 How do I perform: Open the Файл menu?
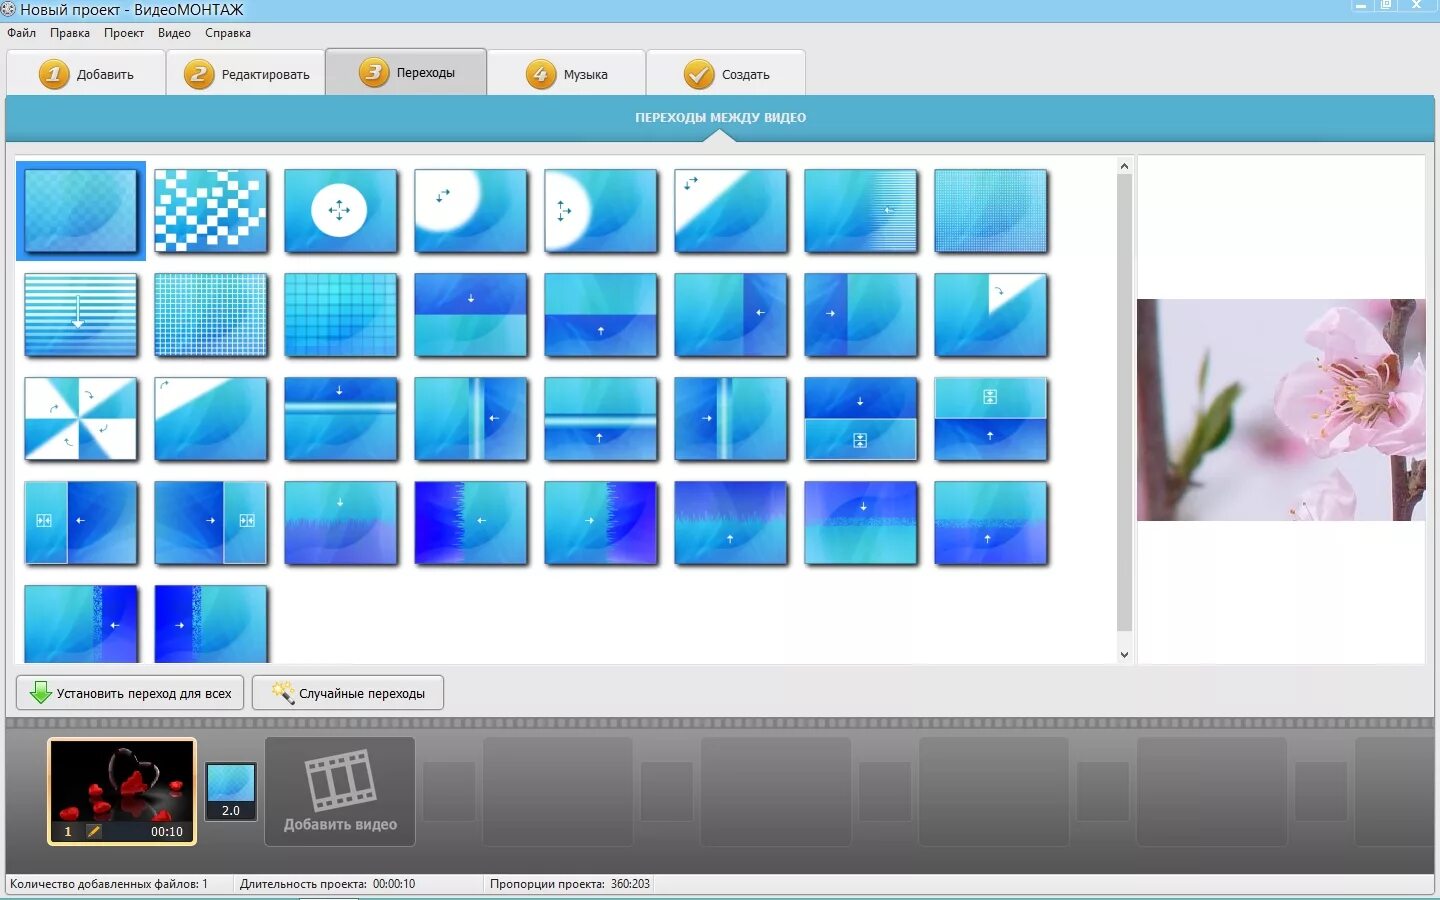click(x=21, y=33)
